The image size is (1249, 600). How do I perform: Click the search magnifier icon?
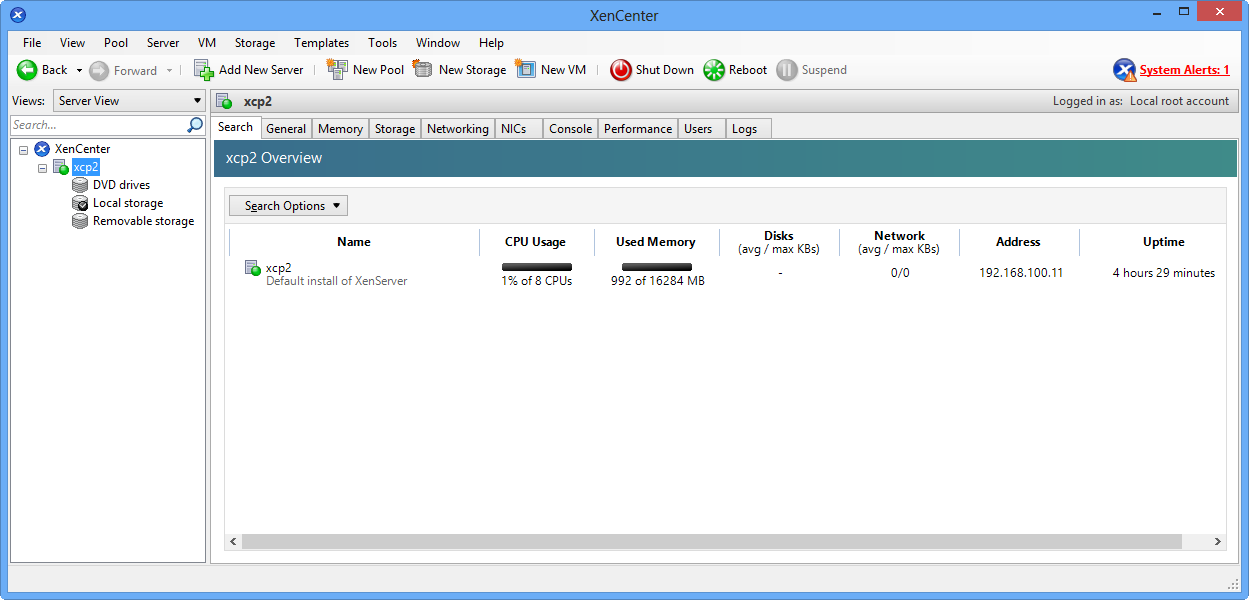(195, 125)
